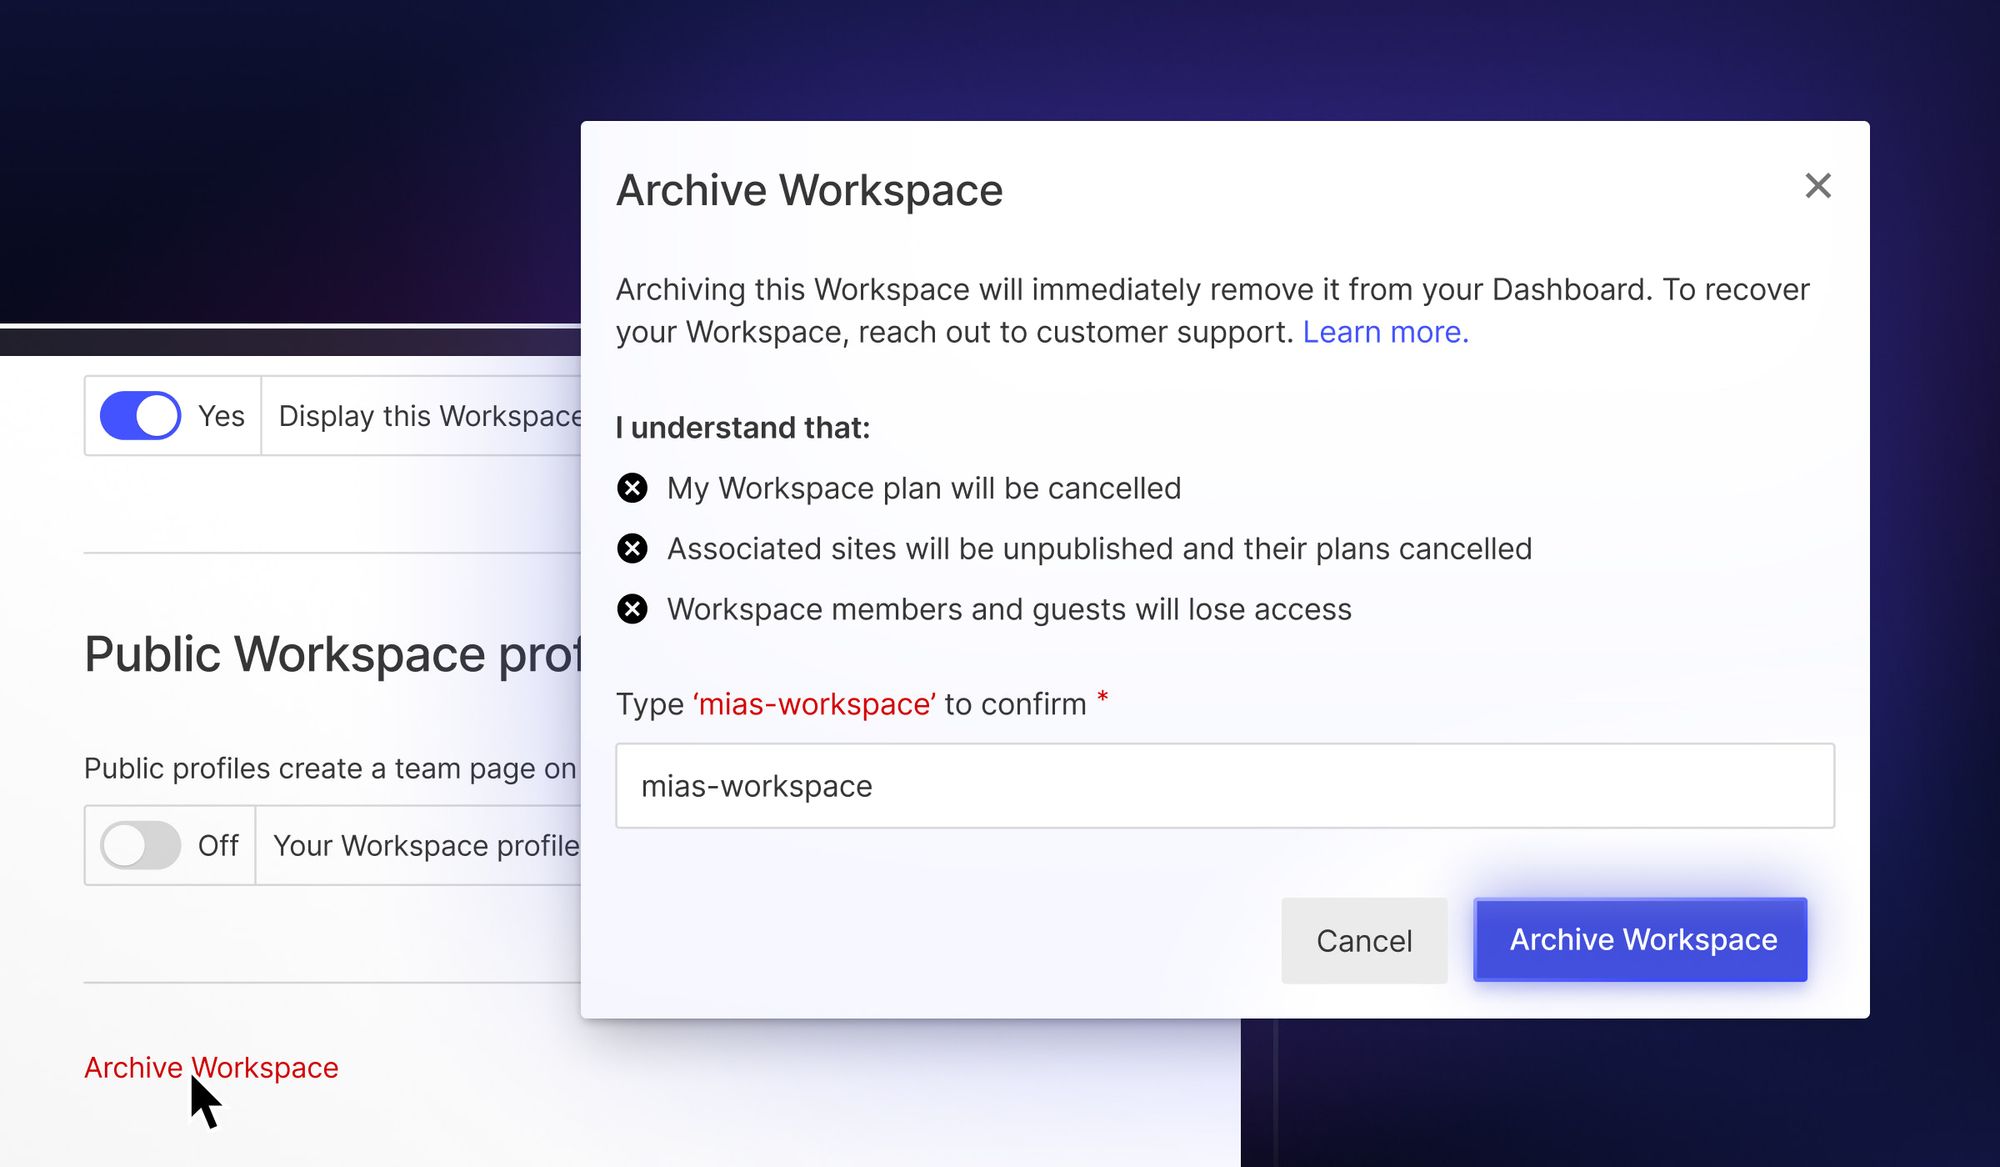Viewport: 2000px width, 1167px height.
Task: Disable the 'Display this Workspace' toggle
Action: (140, 415)
